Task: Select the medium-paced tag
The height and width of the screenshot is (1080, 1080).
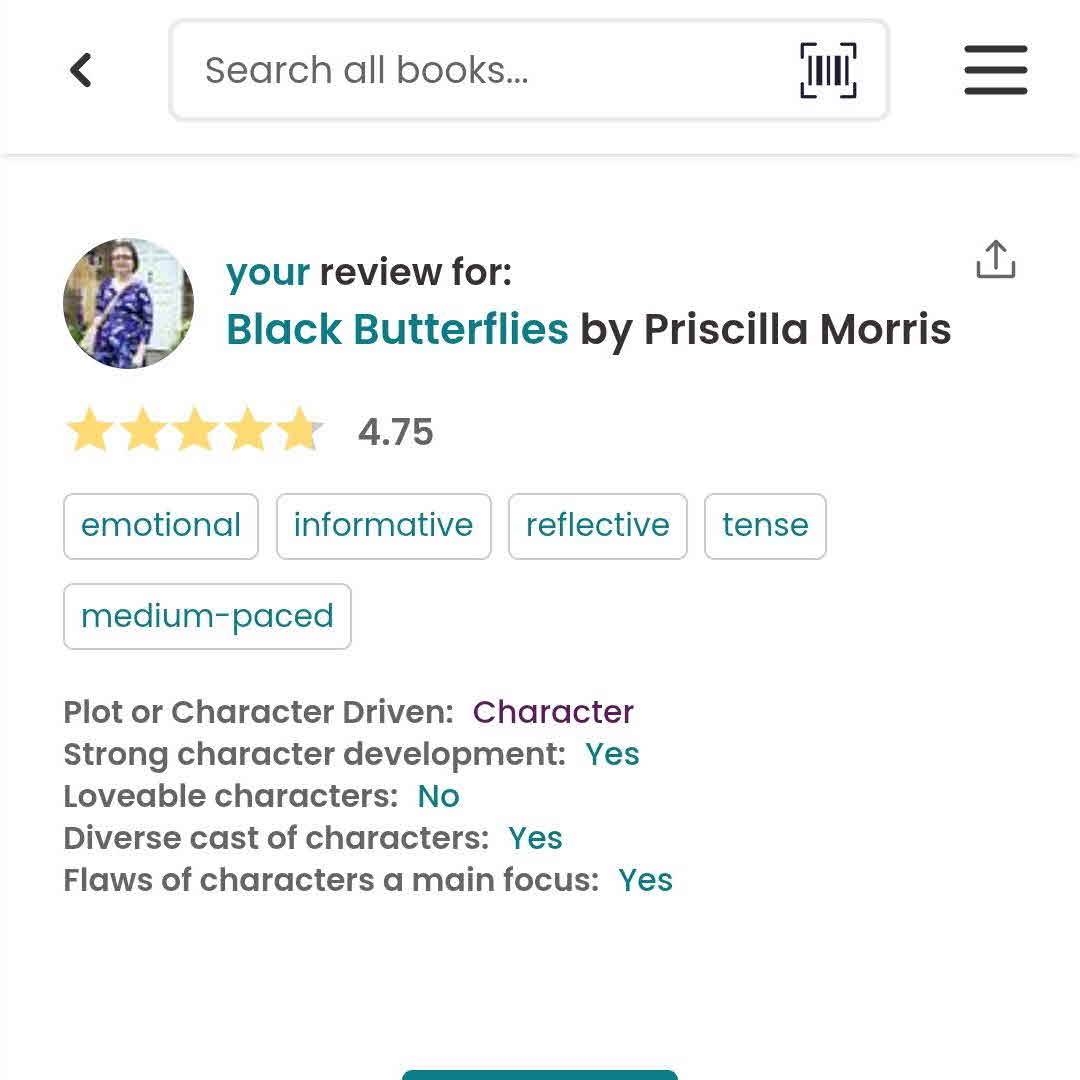Action: coord(207,616)
